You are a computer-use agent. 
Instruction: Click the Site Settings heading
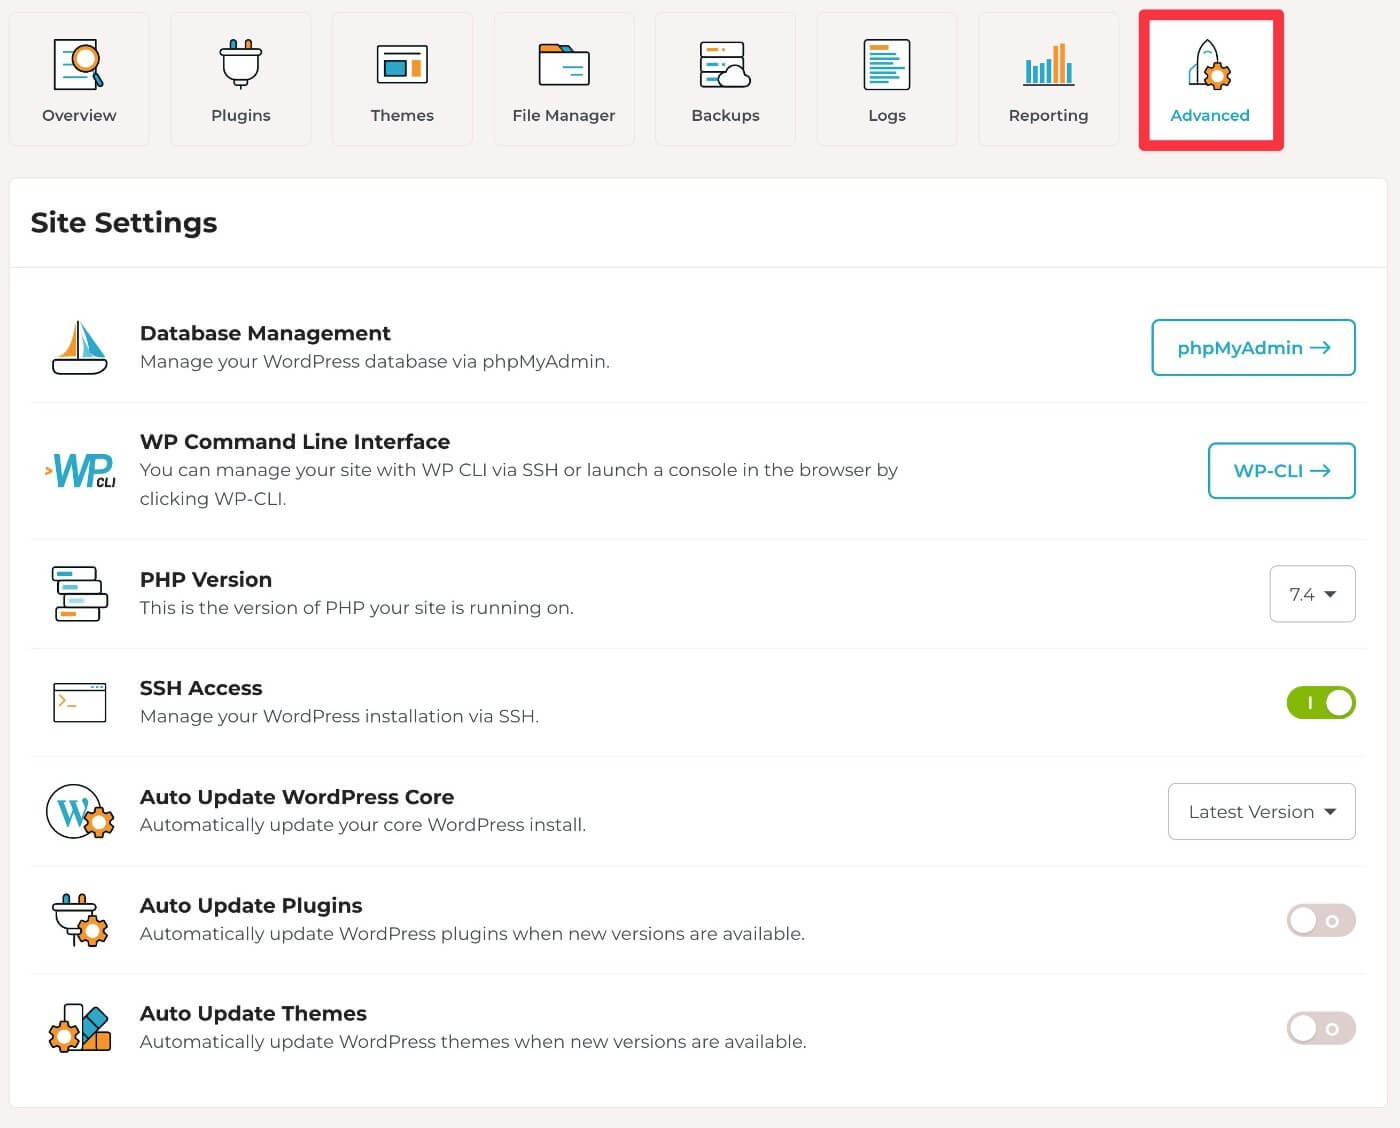(x=124, y=222)
